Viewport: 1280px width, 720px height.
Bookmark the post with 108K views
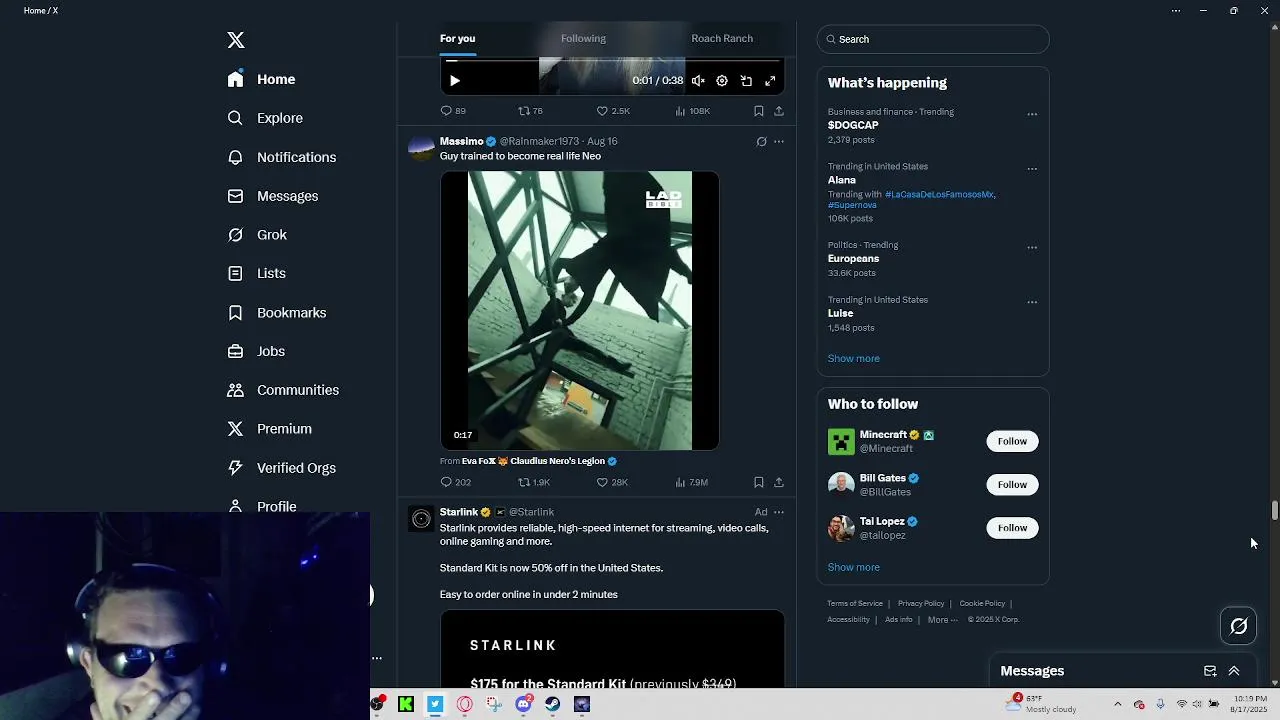tap(759, 111)
